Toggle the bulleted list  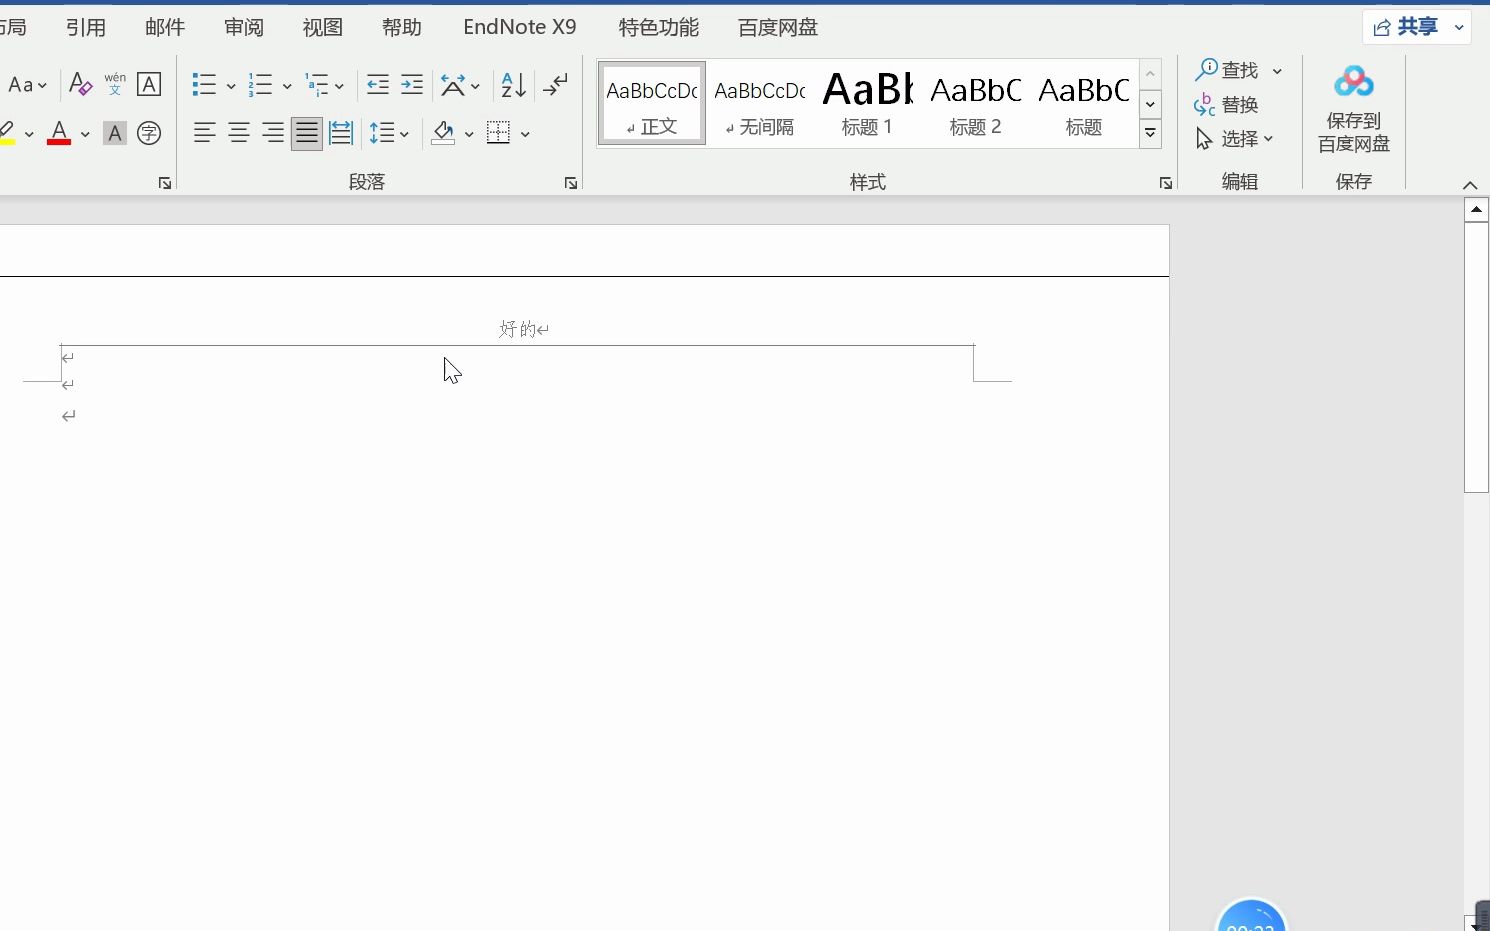204,85
